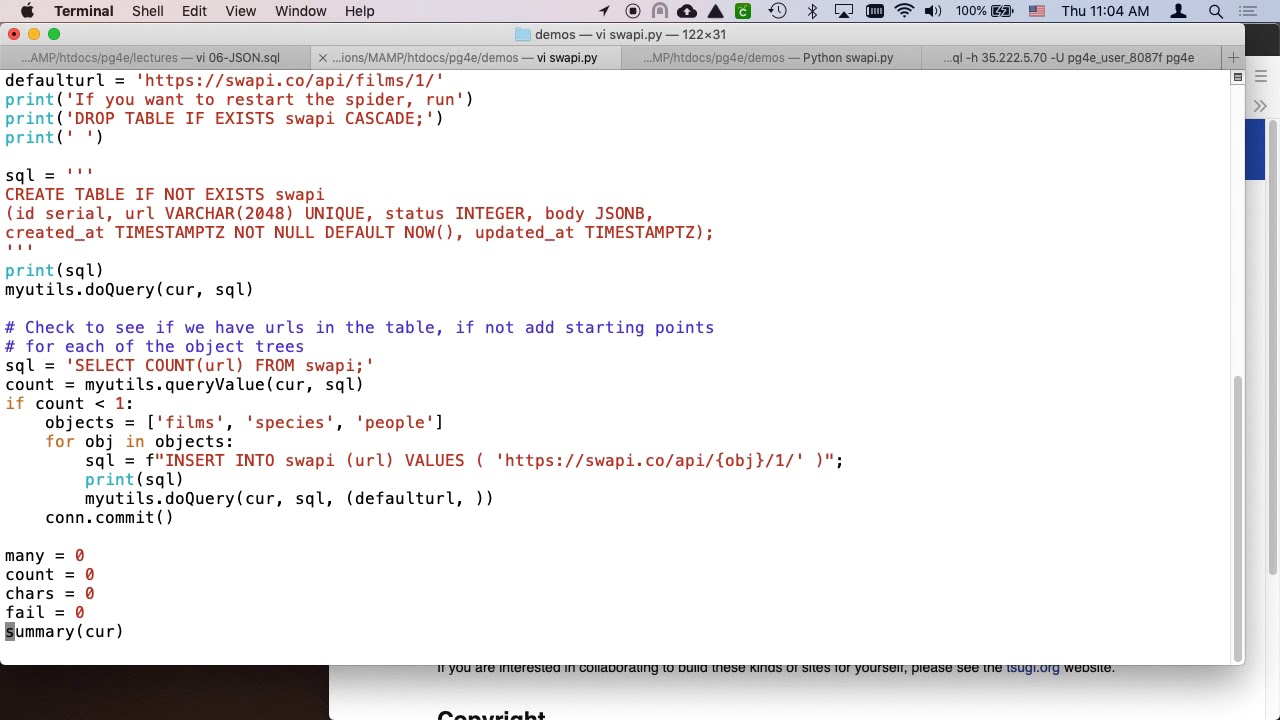Click the Thu 11:04 AM clock

1105,11
